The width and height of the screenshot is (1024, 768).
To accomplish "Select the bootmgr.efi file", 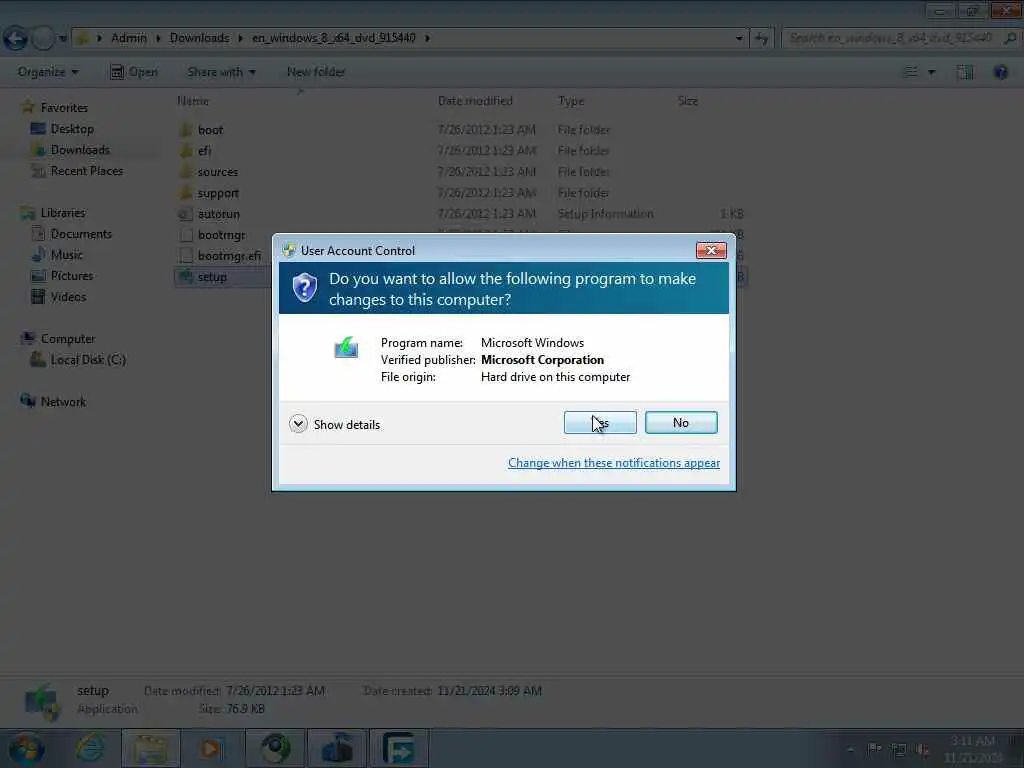I will [x=229, y=256].
